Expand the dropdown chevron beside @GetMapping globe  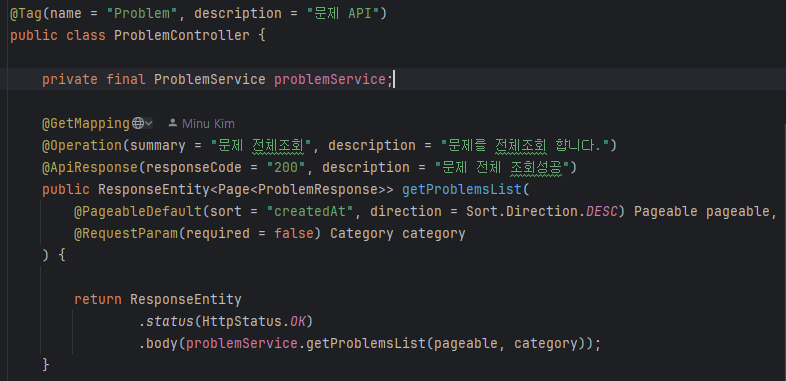pyautogui.click(x=149, y=124)
